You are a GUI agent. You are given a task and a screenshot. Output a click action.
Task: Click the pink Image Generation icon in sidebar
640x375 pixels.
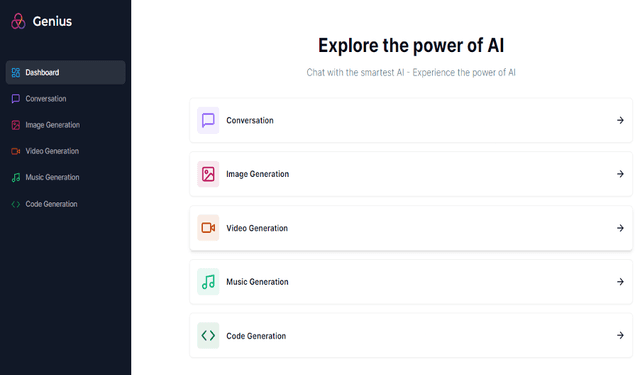[16, 125]
